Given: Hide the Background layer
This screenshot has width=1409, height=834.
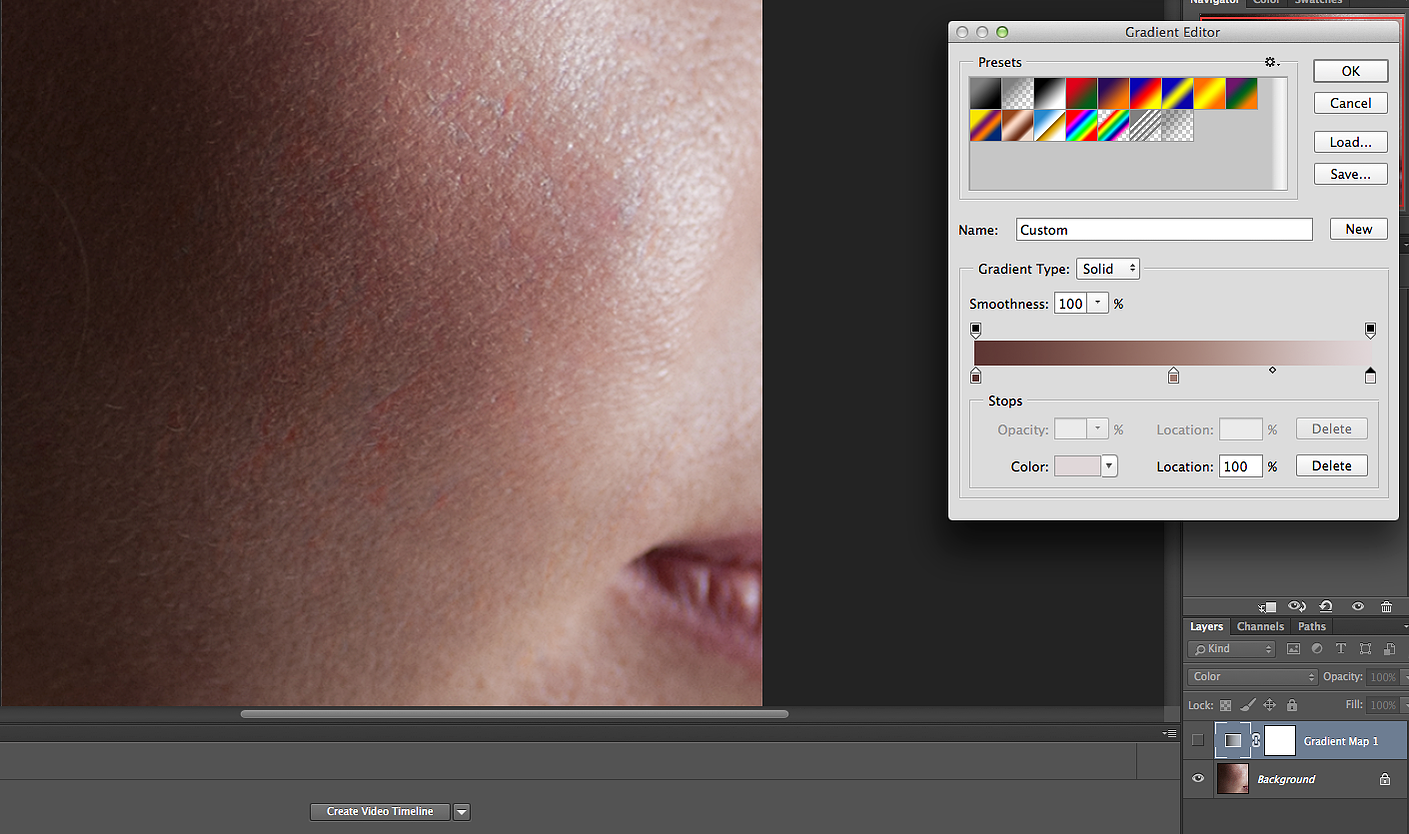Looking at the screenshot, I should click(1198, 779).
